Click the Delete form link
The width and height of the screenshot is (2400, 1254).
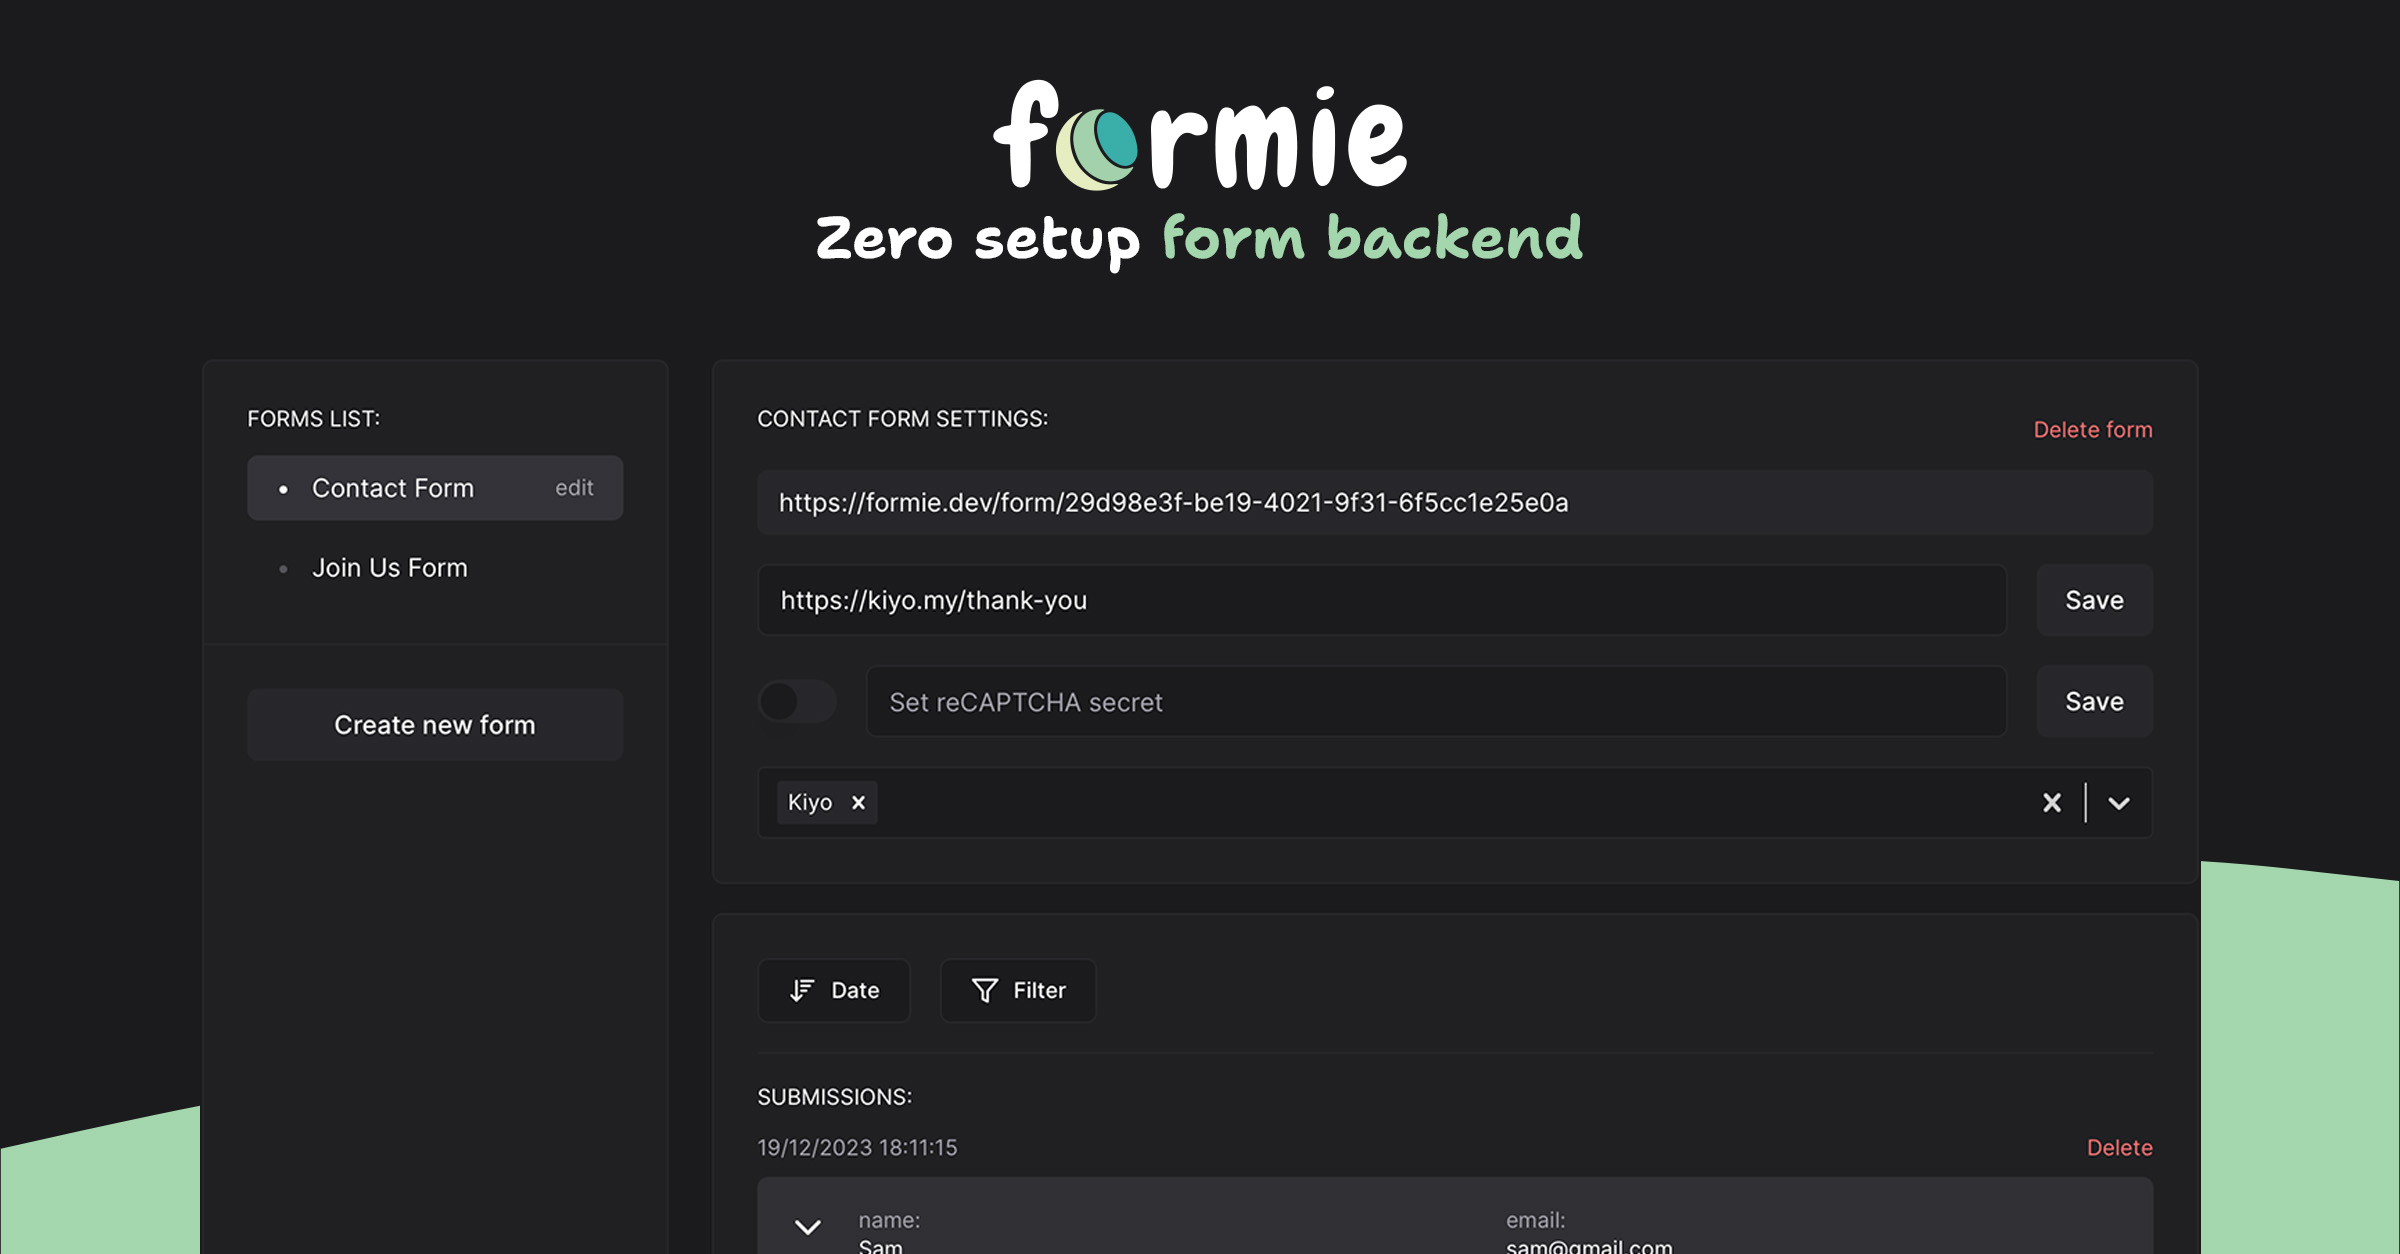coord(2093,429)
